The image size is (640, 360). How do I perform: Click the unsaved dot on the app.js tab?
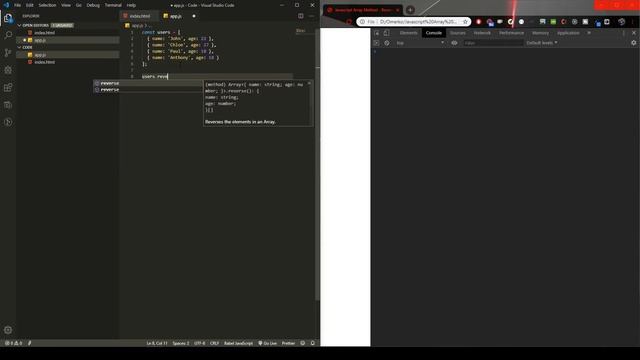[194, 16]
